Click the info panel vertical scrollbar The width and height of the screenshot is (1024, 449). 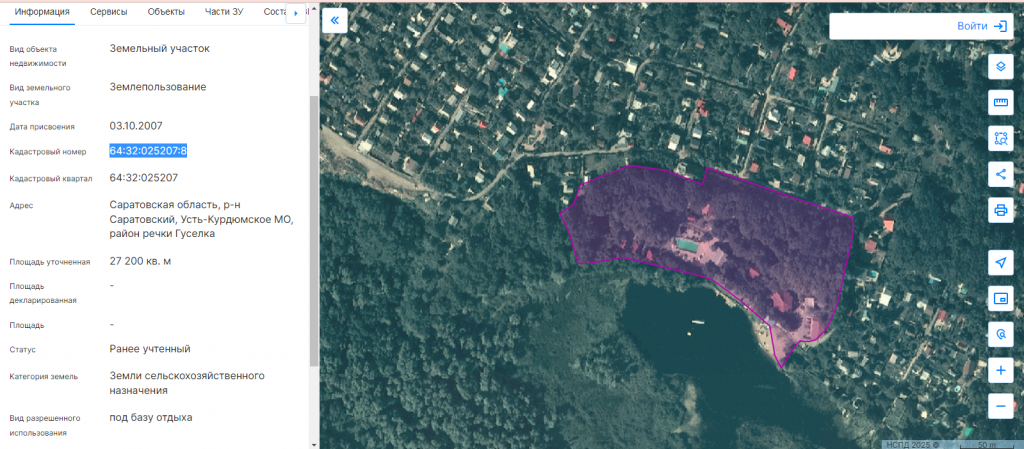(x=314, y=230)
